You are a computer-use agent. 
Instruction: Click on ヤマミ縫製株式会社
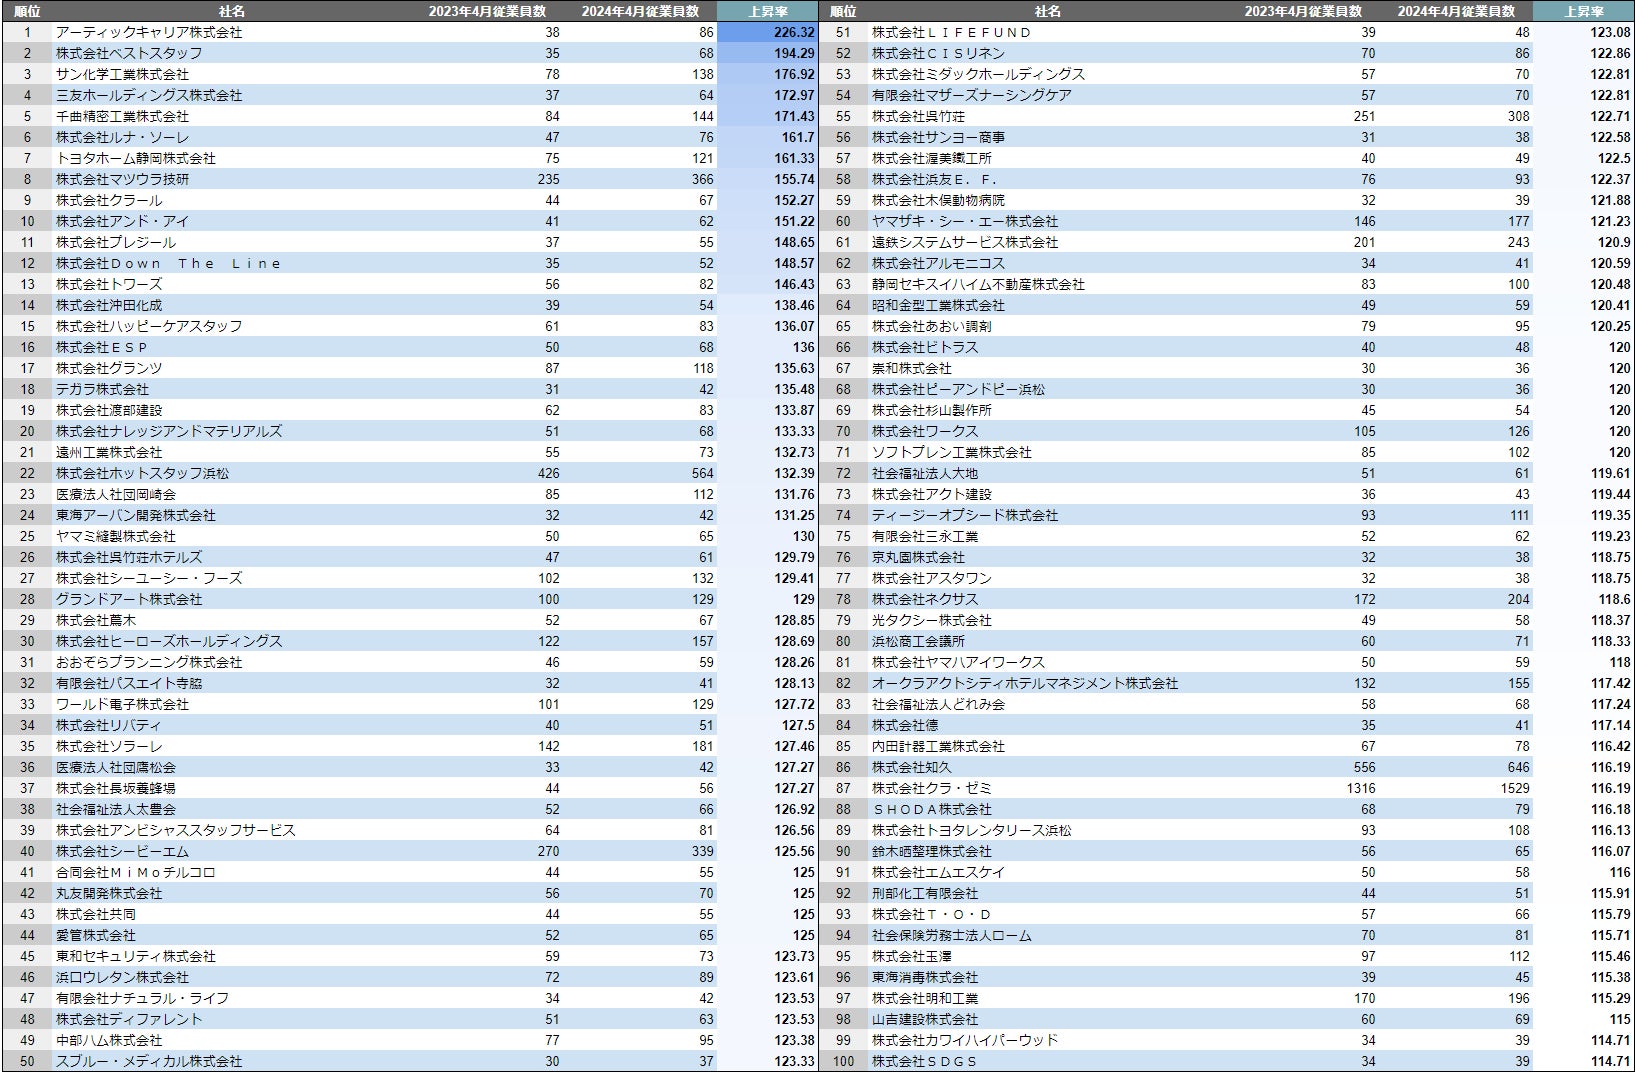[116, 536]
